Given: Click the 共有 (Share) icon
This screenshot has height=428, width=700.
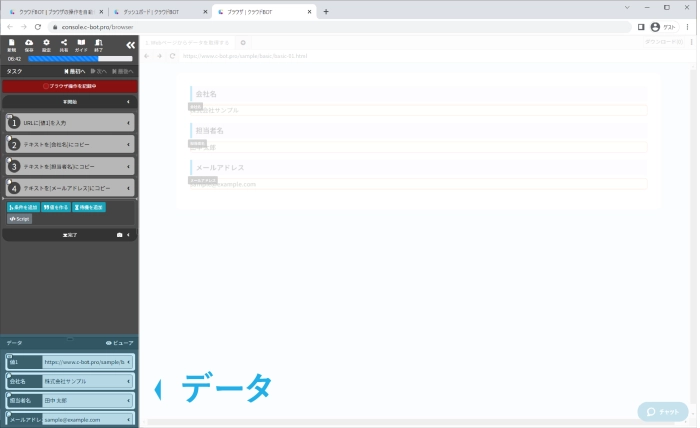Looking at the screenshot, I should click(x=64, y=44).
